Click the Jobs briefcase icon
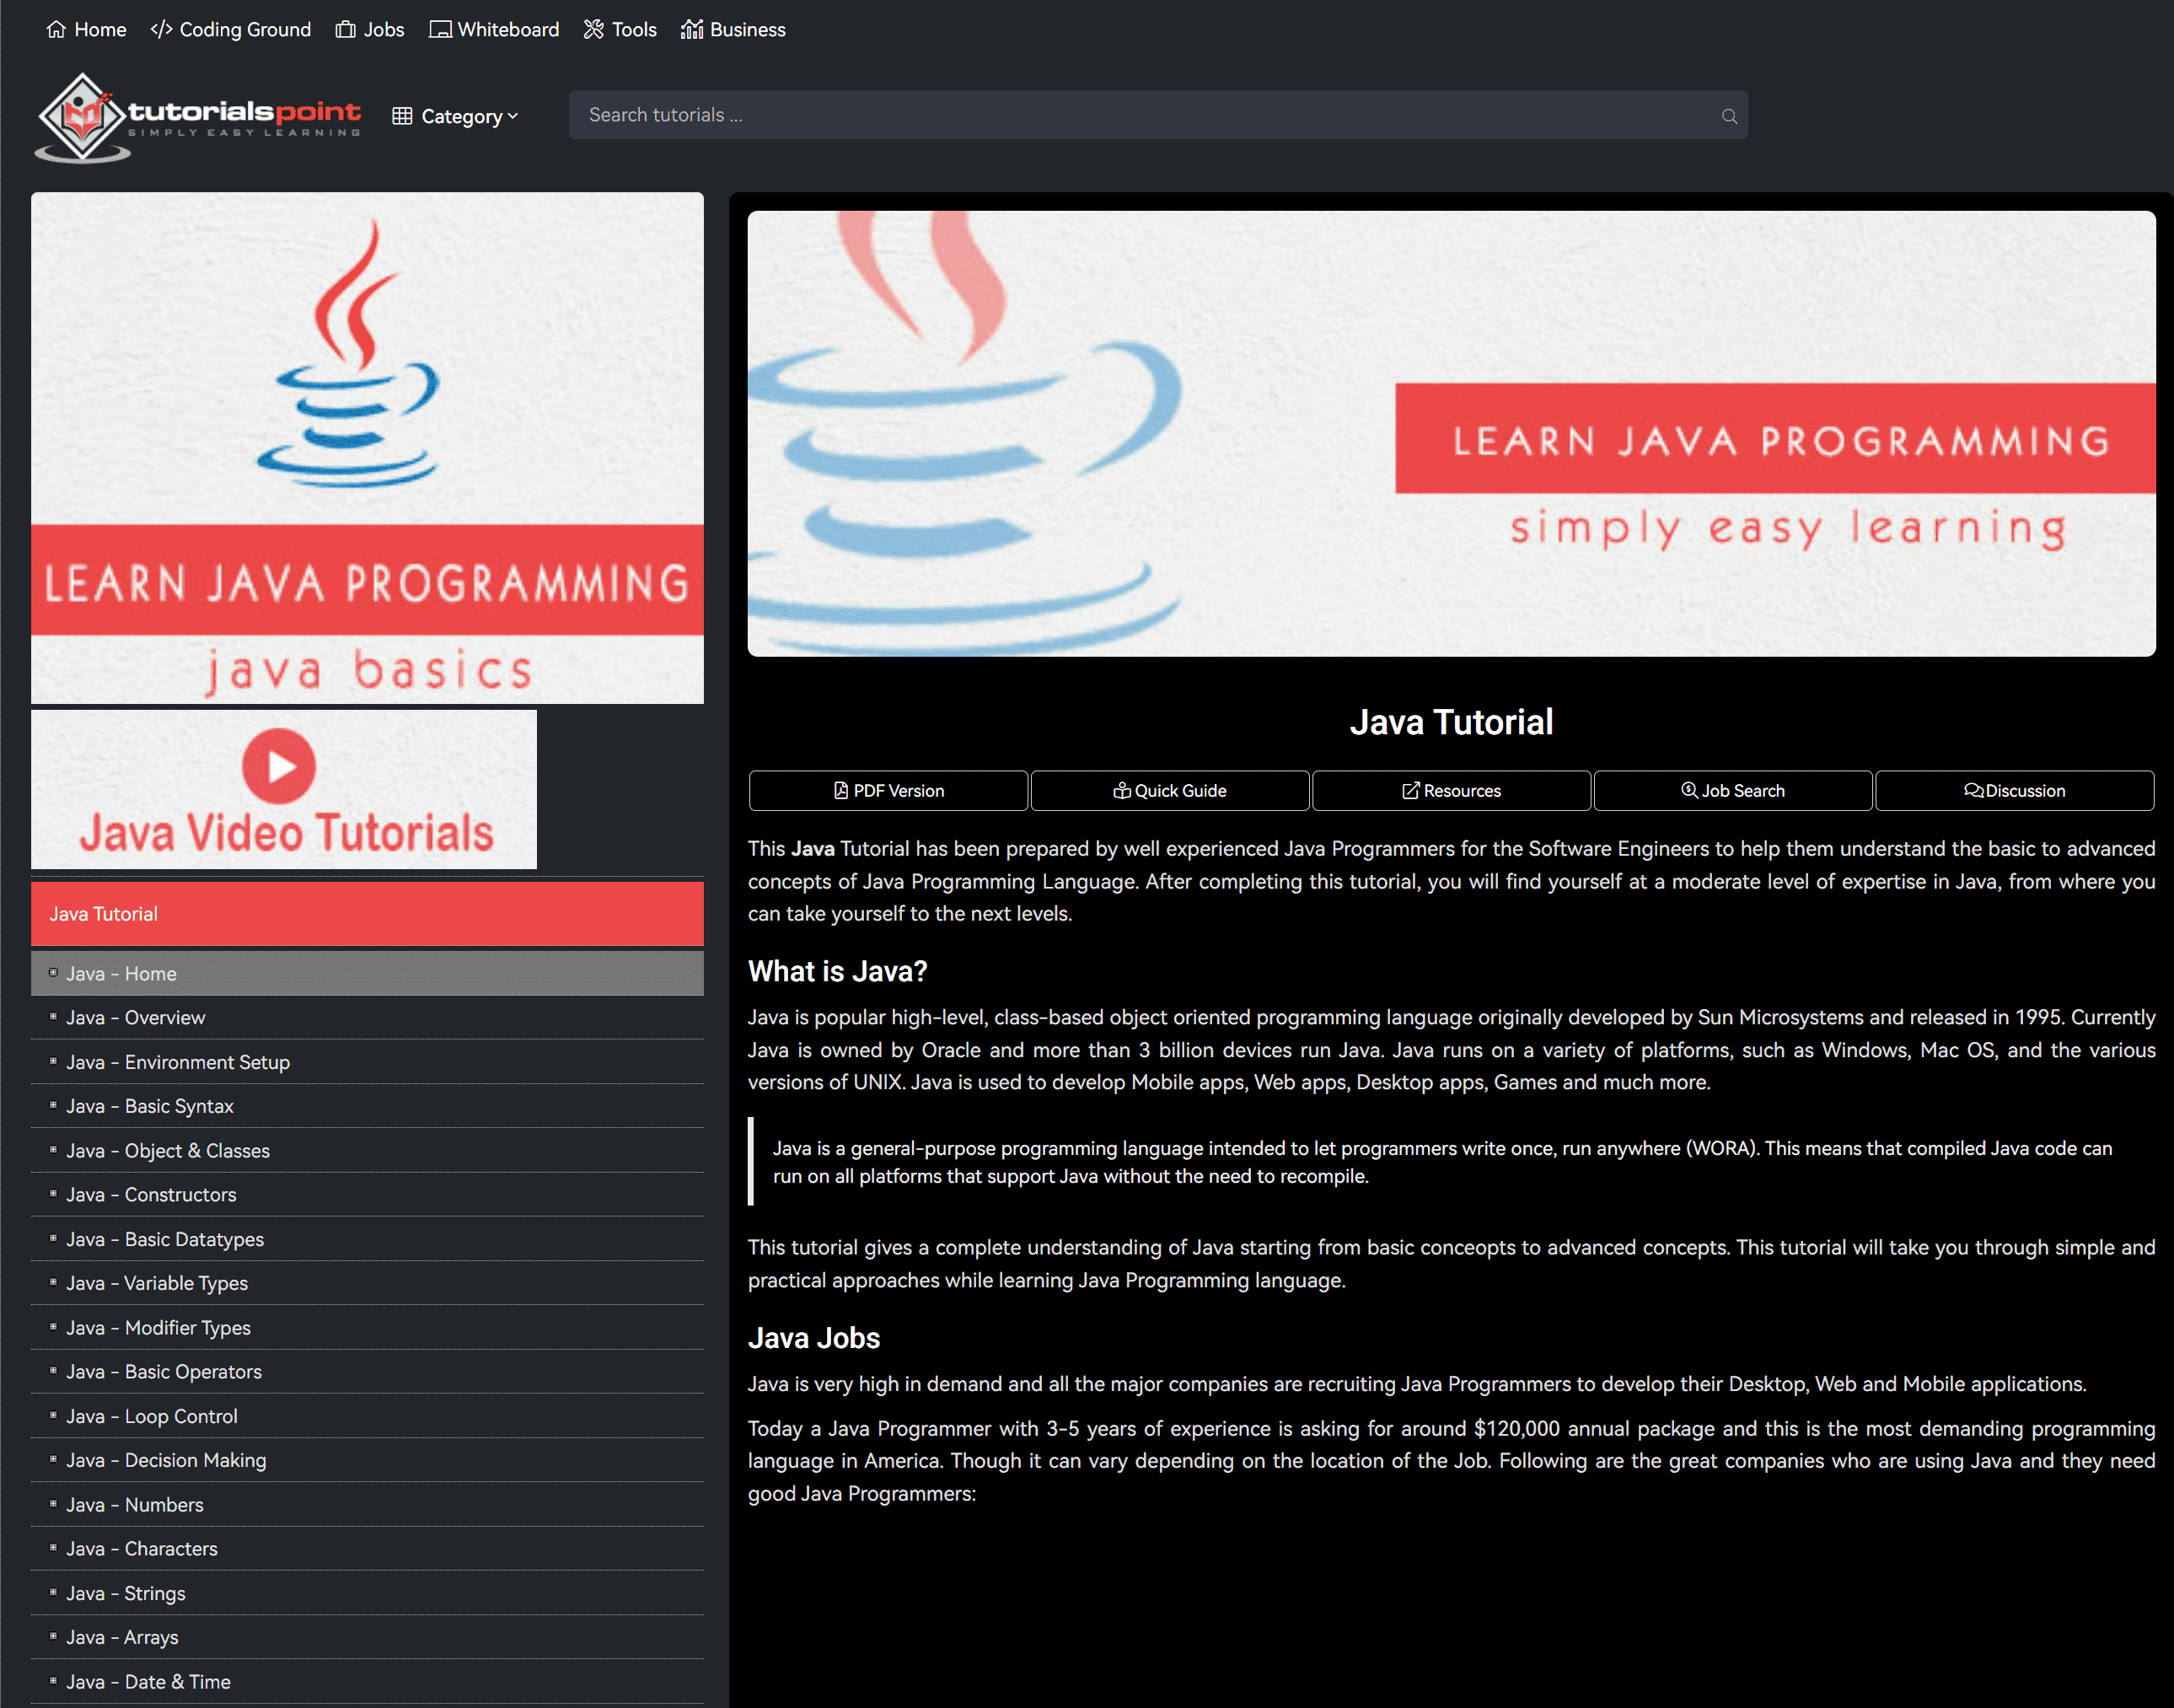The height and width of the screenshot is (1708, 2174). tap(346, 29)
